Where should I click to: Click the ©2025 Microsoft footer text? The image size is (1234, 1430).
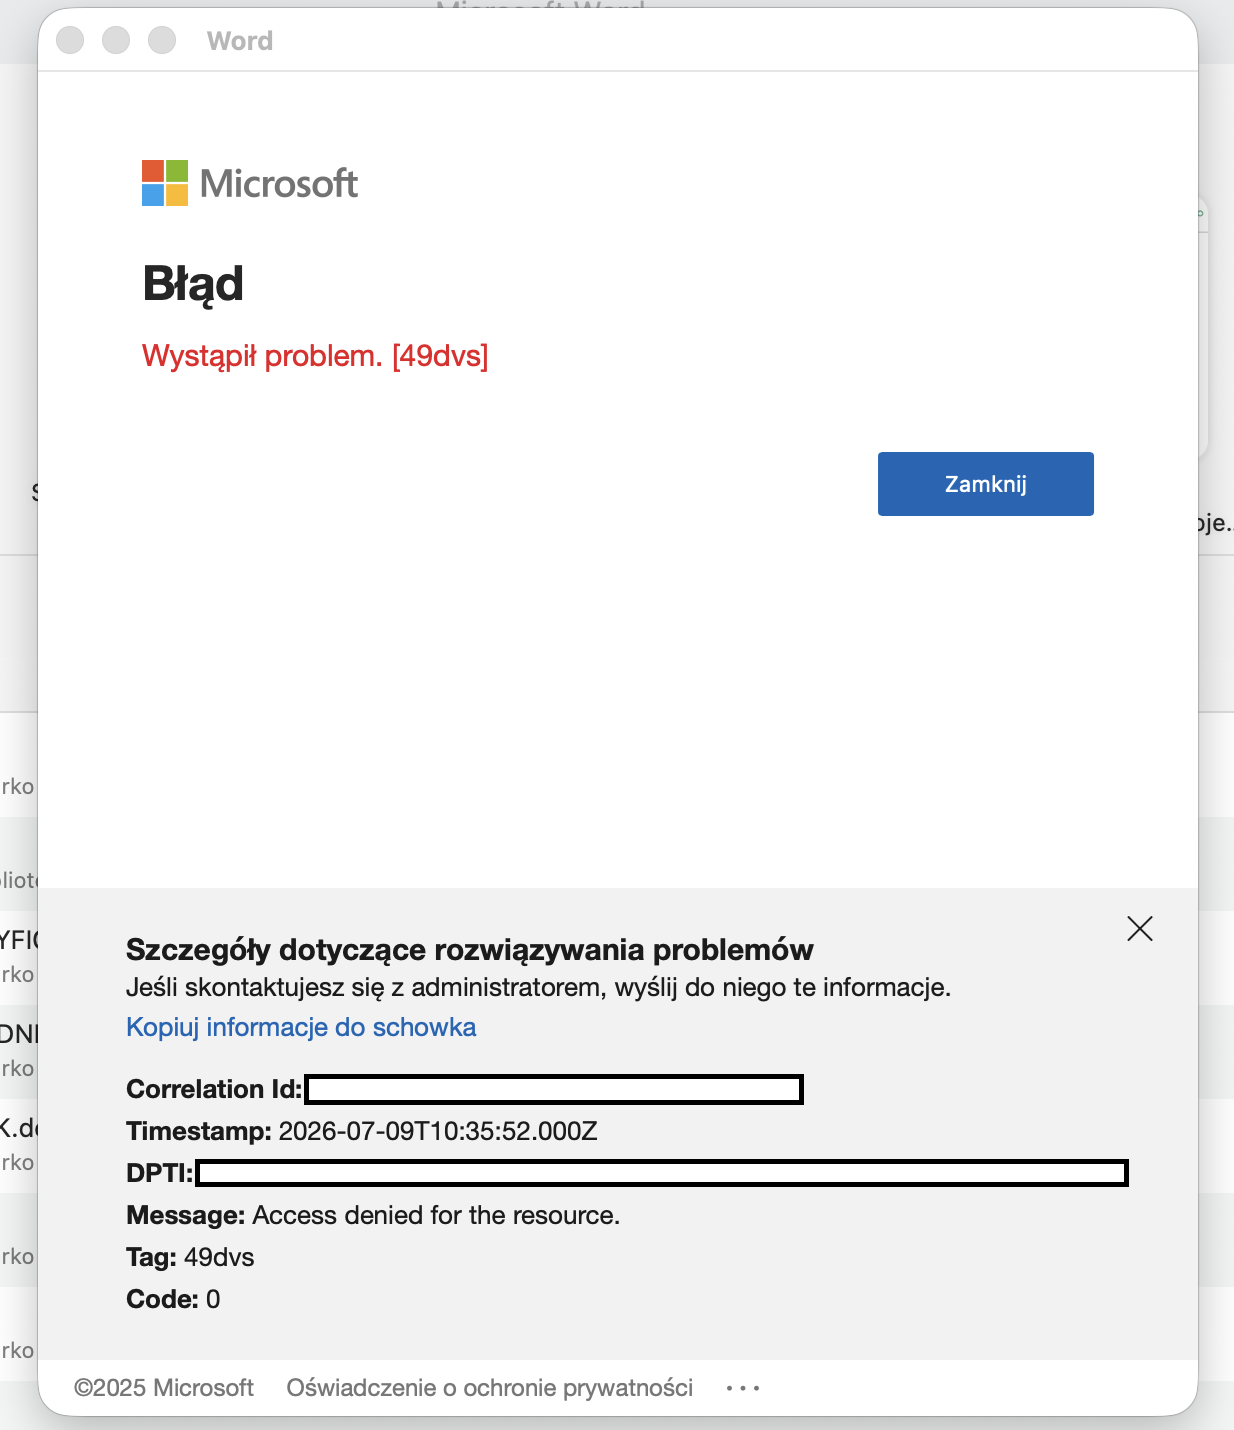tap(164, 1388)
